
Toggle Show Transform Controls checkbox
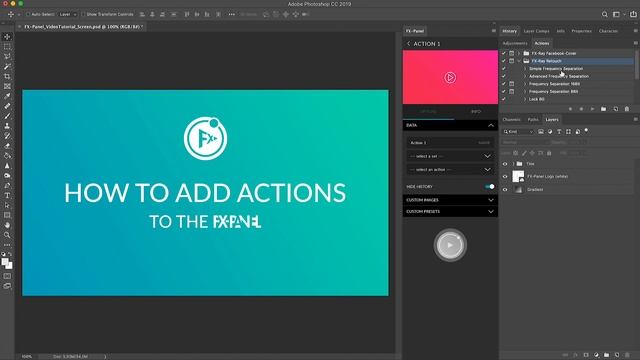pos(83,14)
